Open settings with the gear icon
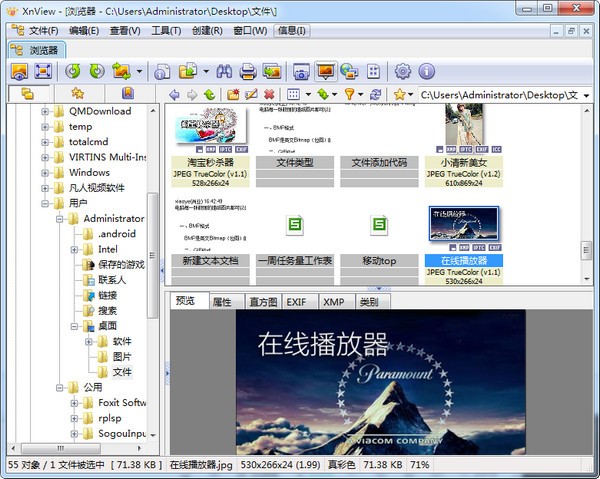Image resolution: width=600 pixels, height=479 pixels. (403, 71)
